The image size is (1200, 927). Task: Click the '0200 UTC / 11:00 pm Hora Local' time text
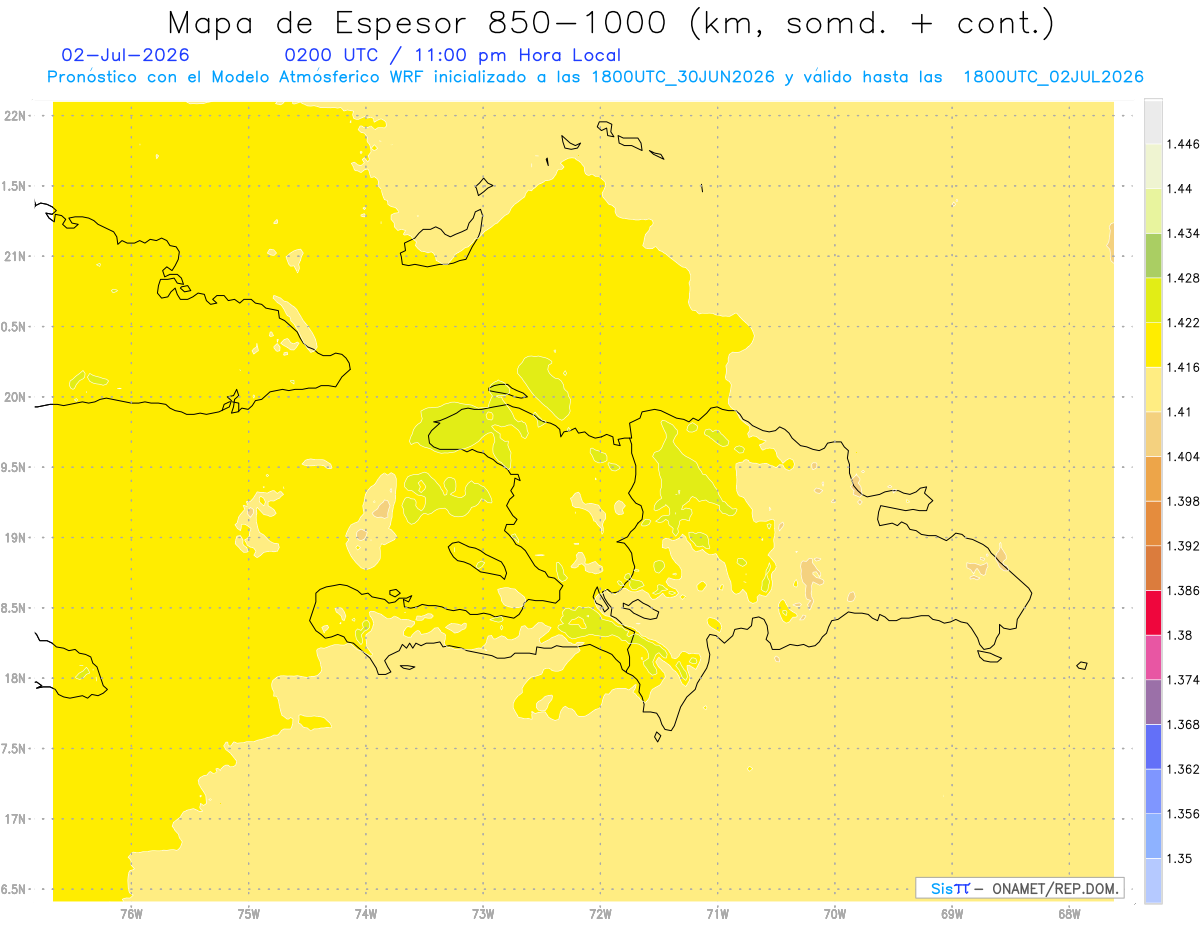(x=452, y=55)
